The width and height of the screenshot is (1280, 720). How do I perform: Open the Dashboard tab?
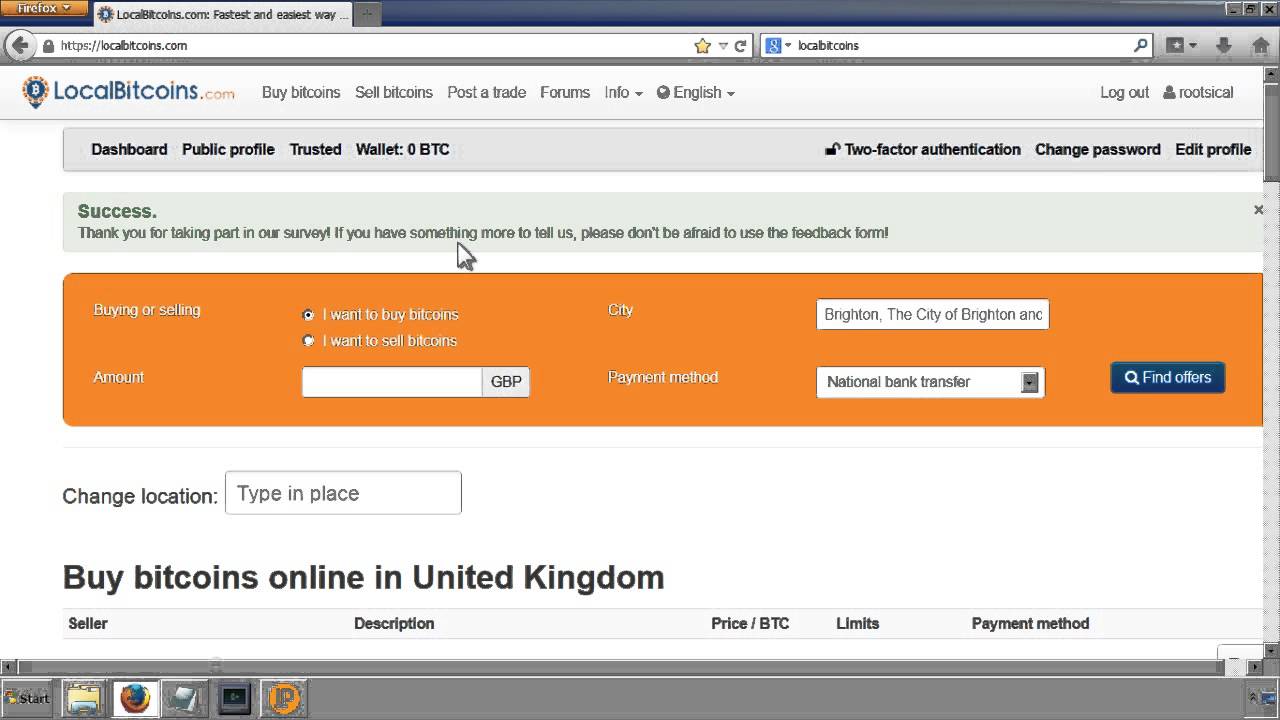(x=129, y=149)
